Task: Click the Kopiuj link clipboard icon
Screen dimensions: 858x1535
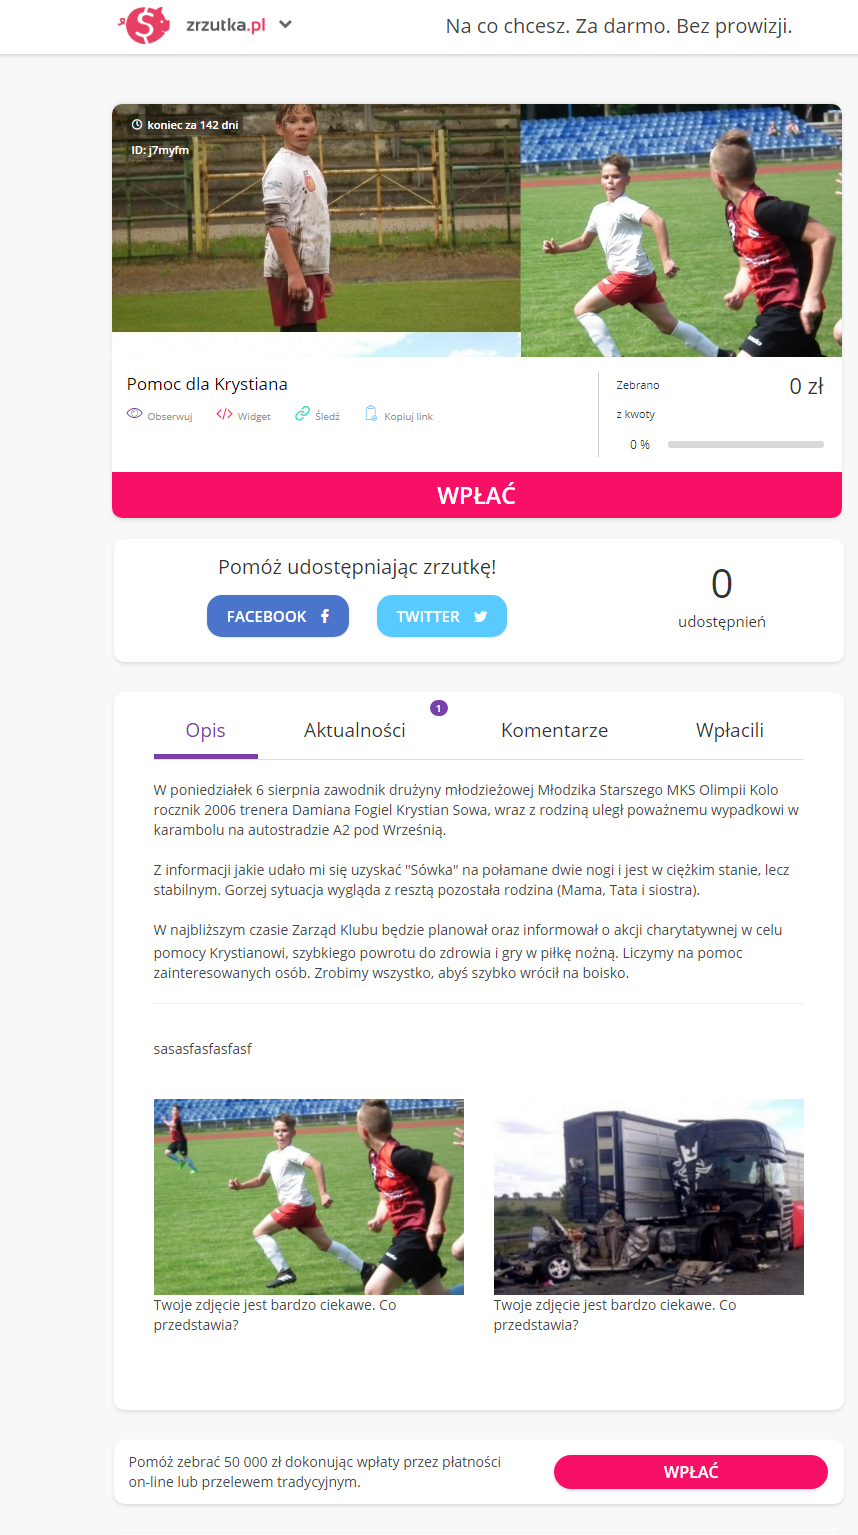Action: tap(371, 414)
